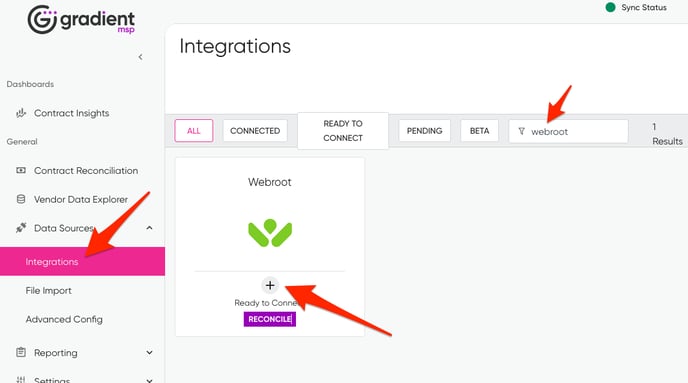
Task: Open File Import page
Action: tap(48, 290)
